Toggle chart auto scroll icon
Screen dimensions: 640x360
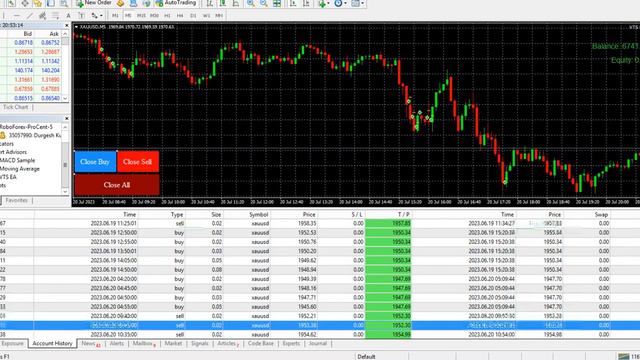(293, 3)
